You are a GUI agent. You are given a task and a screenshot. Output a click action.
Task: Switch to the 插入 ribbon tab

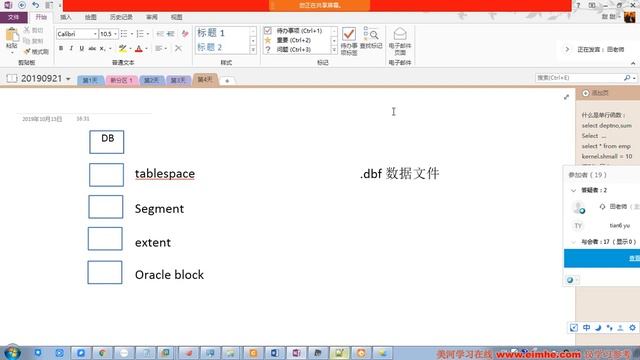(x=66, y=17)
